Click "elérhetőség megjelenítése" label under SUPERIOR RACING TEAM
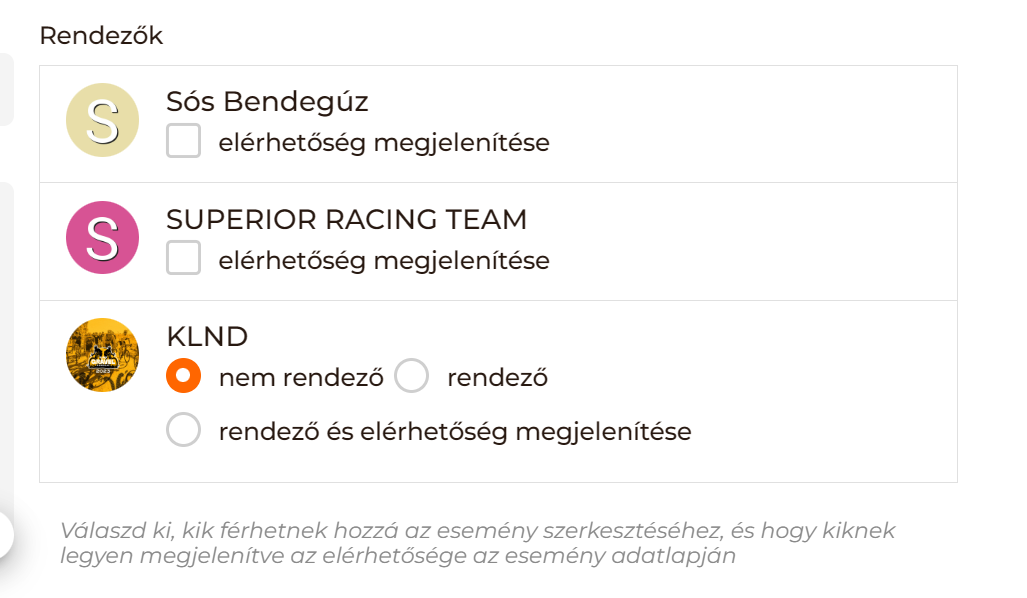 [x=384, y=261]
